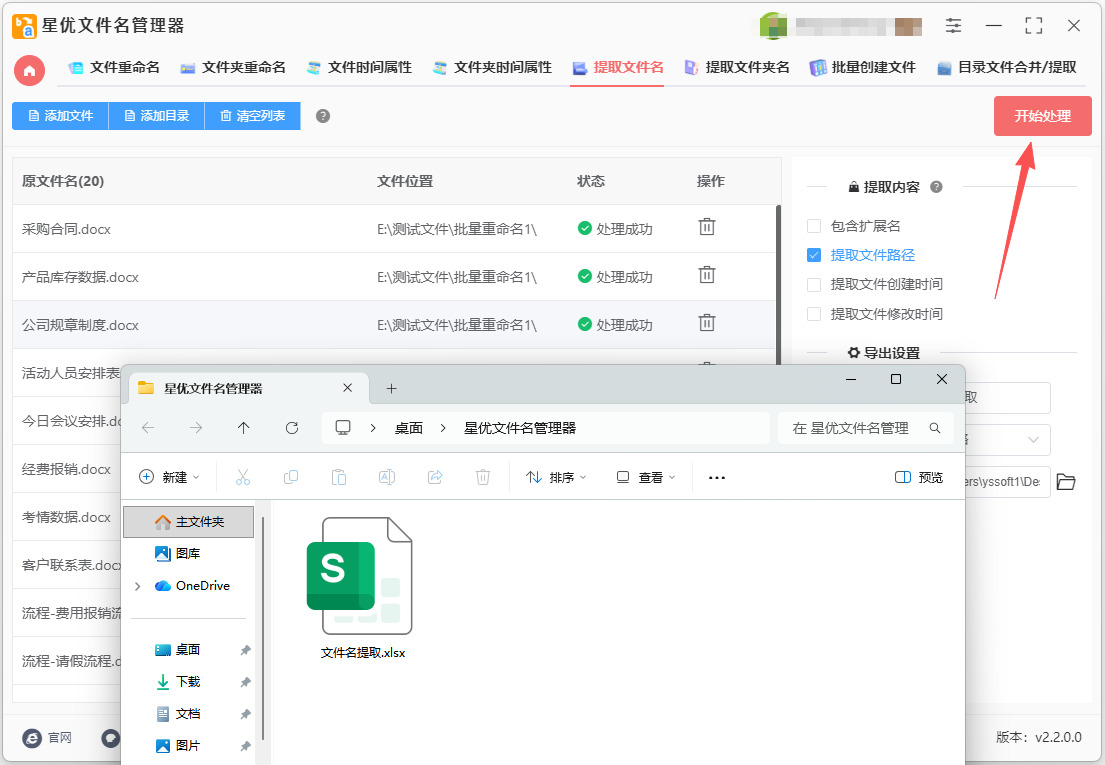
Task: Refresh the Explorer folder view
Action: (292, 428)
